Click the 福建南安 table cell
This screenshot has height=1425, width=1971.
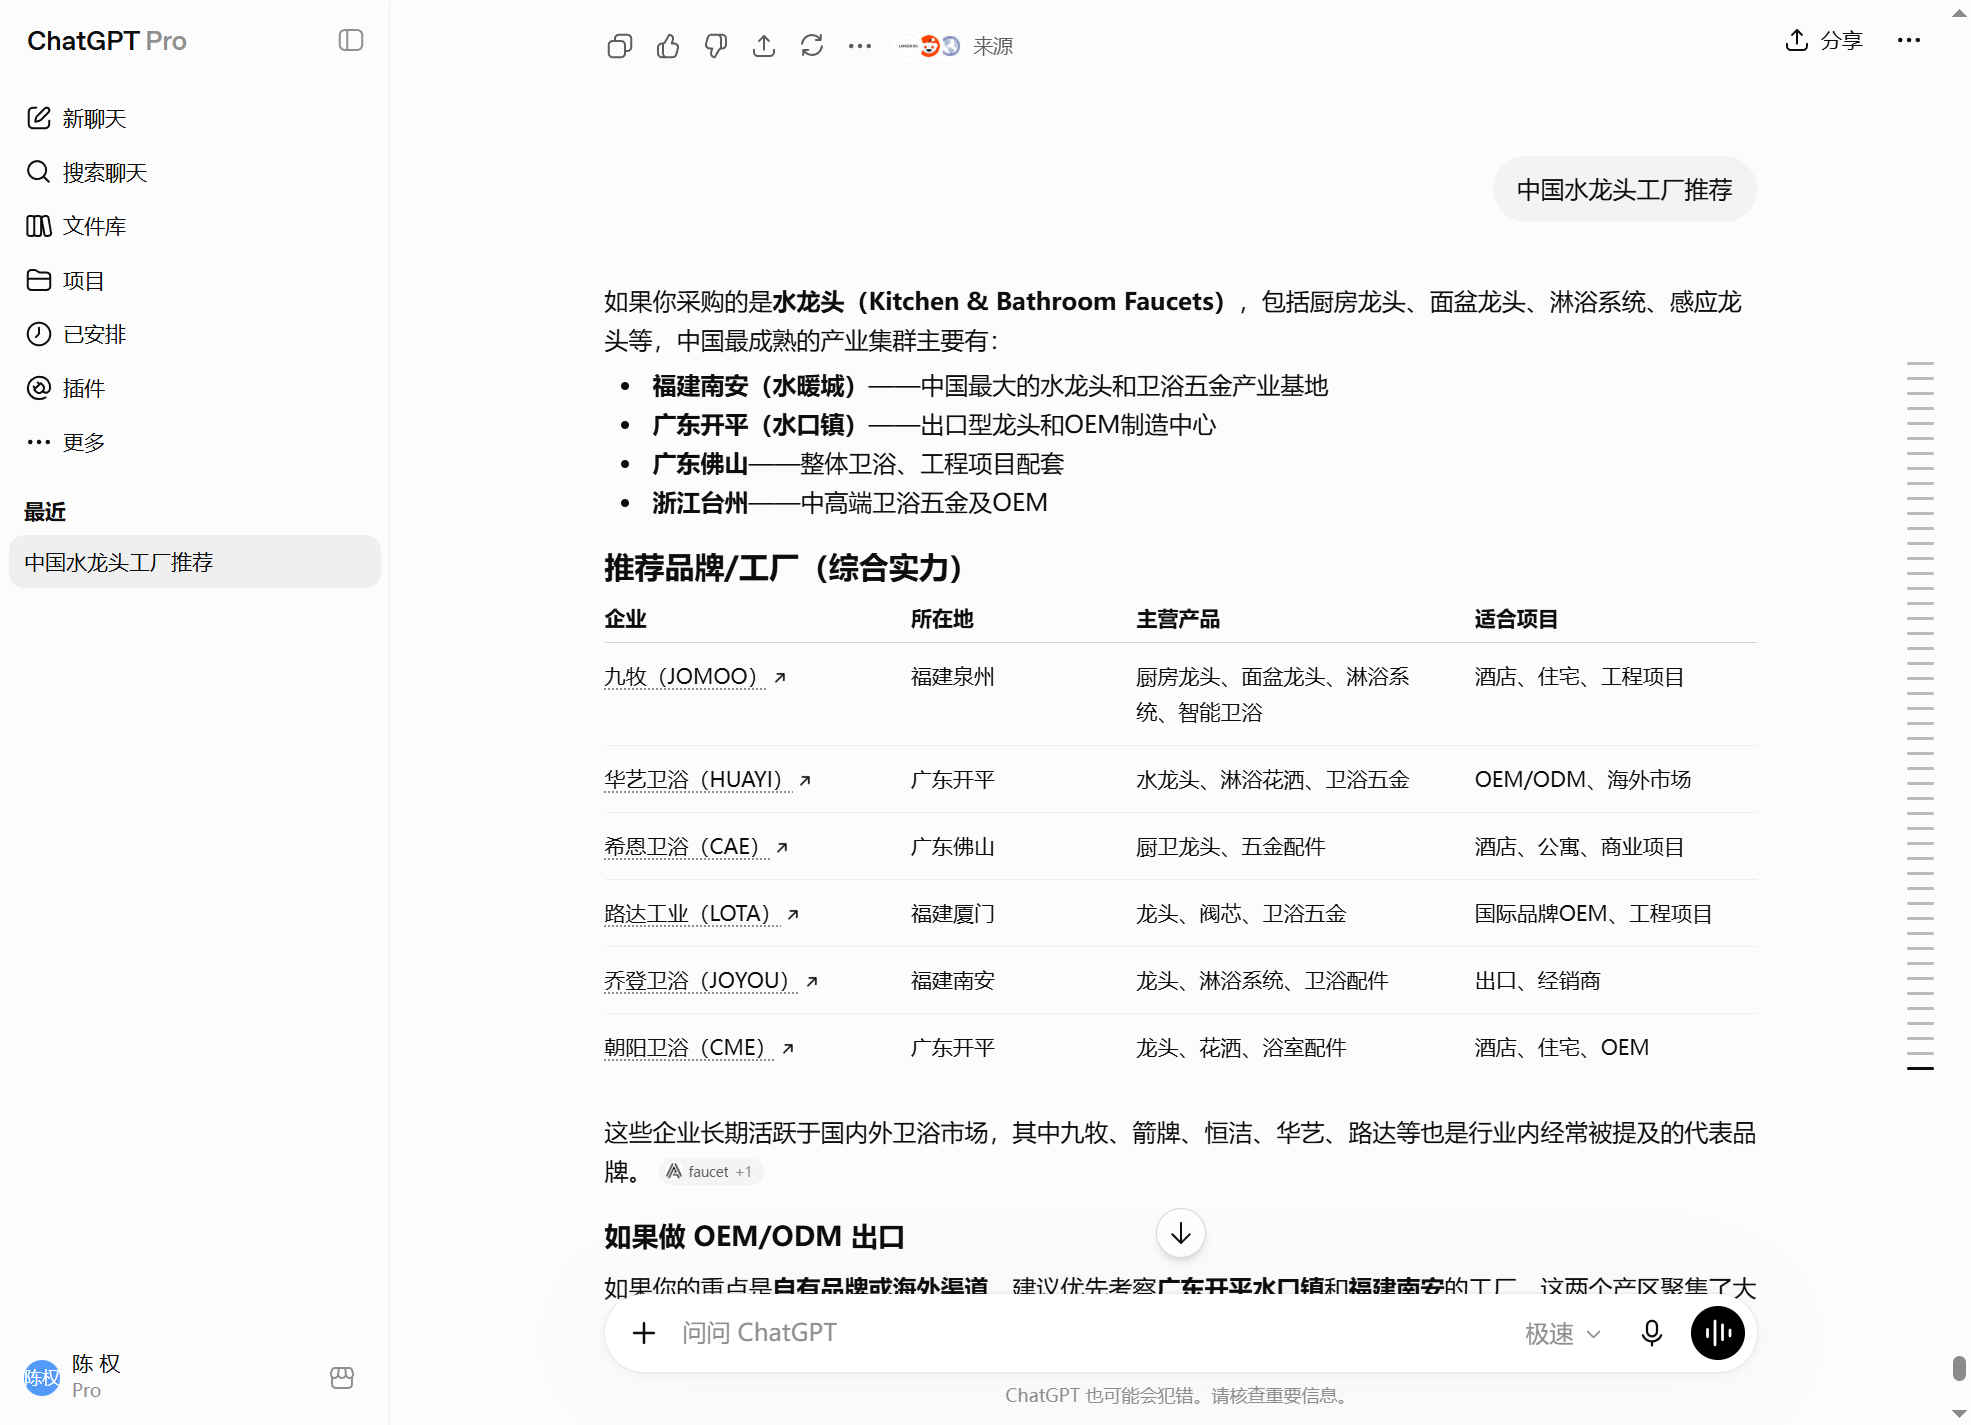tap(952, 981)
